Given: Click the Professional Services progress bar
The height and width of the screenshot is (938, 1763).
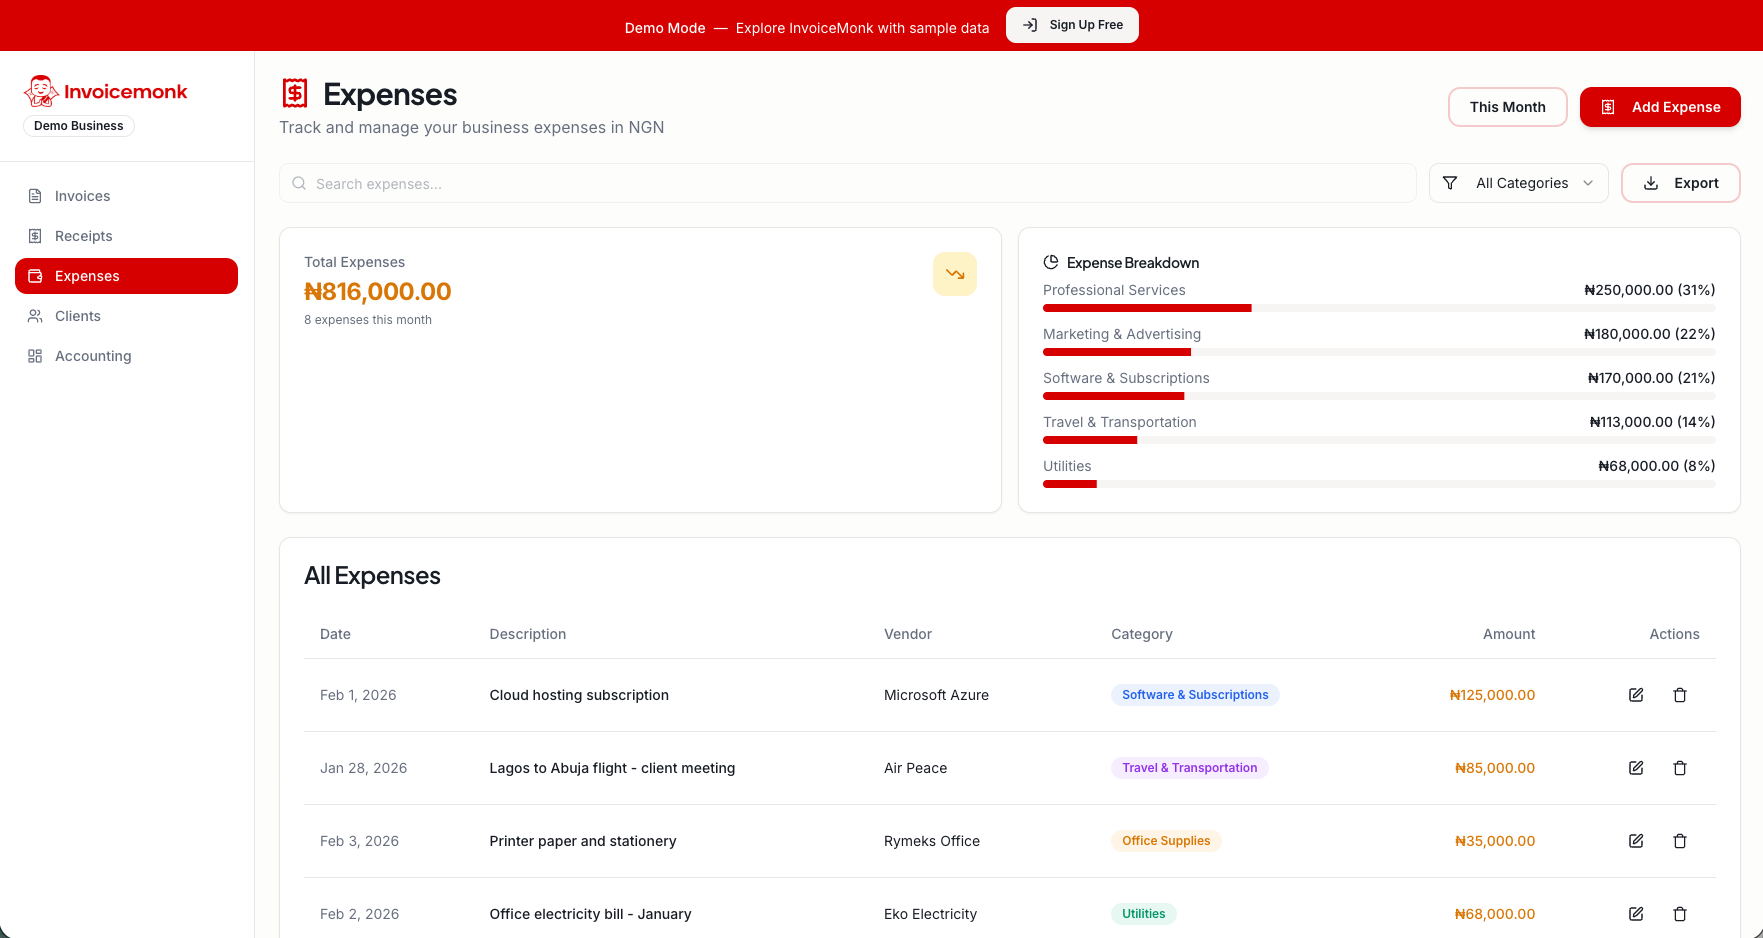Looking at the screenshot, I should pyautogui.click(x=1379, y=308).
